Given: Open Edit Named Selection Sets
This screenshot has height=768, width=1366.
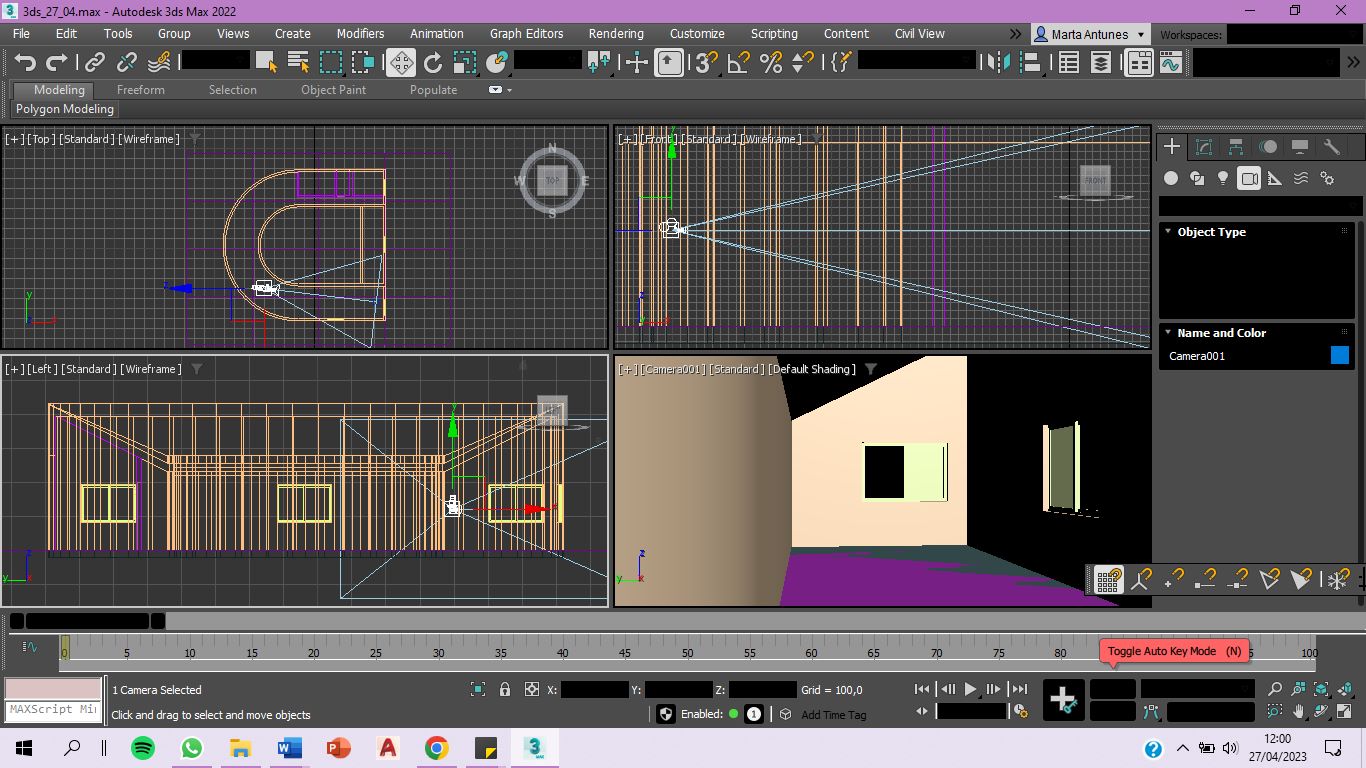Looking at the screenshot, I should (x=840, y=63).
